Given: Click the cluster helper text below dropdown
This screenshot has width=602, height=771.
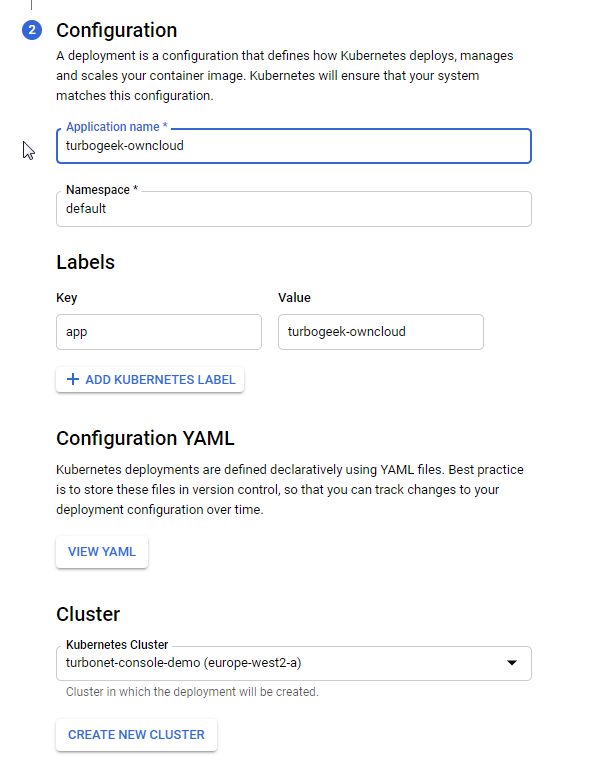Looking at the screenshot, I should pyautogui.click(x=192, y=692).
